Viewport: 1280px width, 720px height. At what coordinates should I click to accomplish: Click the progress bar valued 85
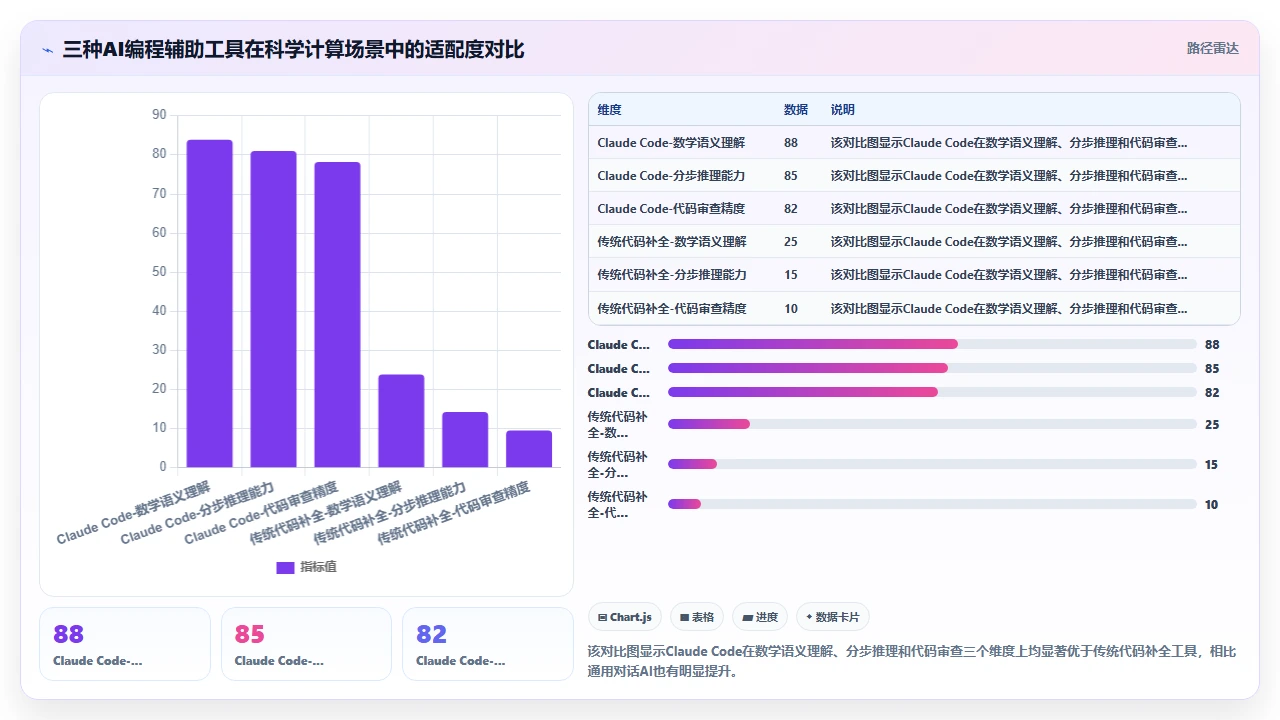pyautogui.click(x=932, y=368)
